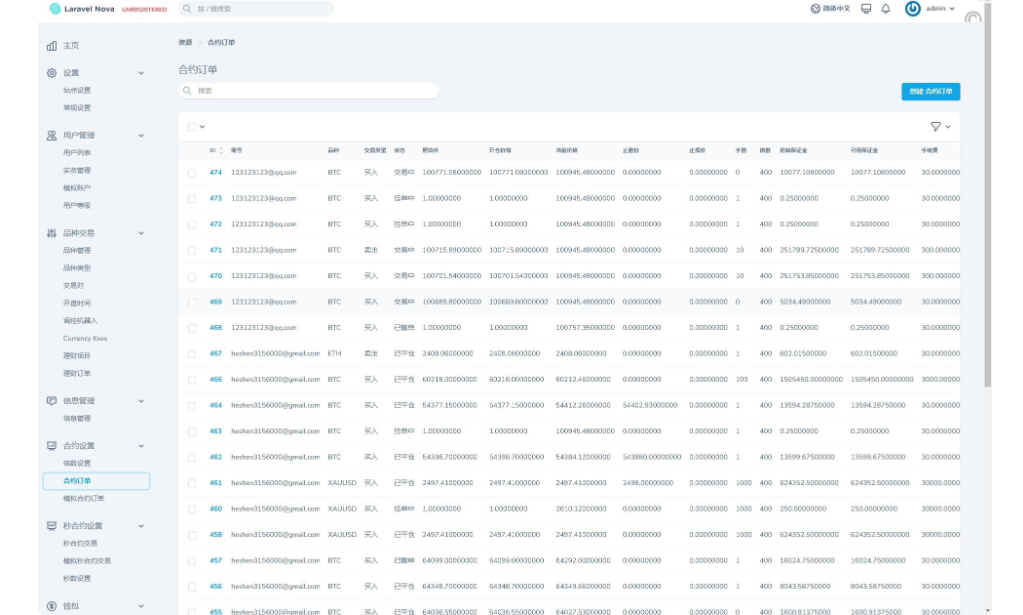Collapse the 品种交易 sidebar section
The image size is (1023, 615).
pyautogui.click(x=141, y=233)
